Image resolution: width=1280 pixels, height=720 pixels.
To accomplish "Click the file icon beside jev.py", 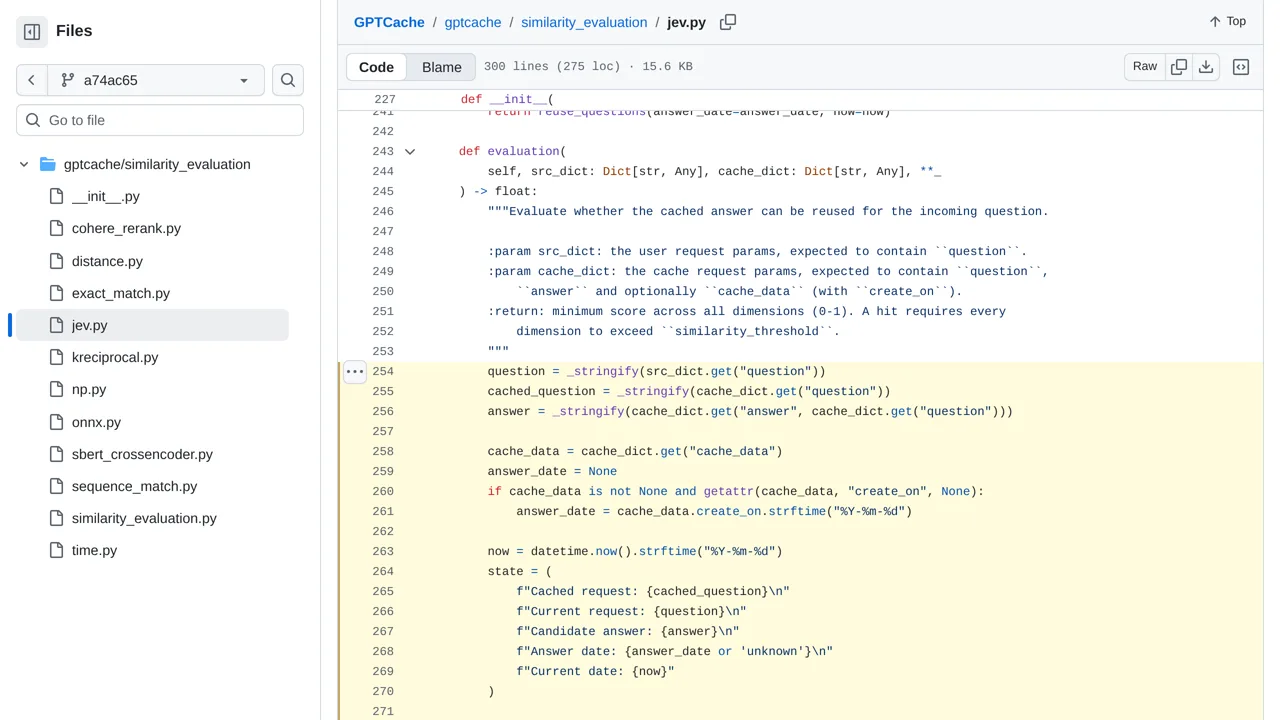I will (57, 325).
